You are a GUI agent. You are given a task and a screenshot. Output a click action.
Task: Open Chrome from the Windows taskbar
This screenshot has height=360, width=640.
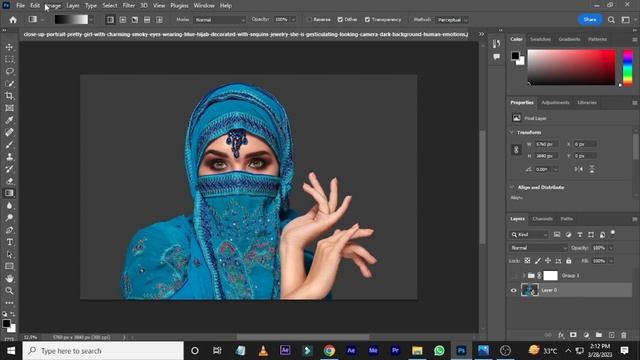pyautogui.click(x=329, y=351)
